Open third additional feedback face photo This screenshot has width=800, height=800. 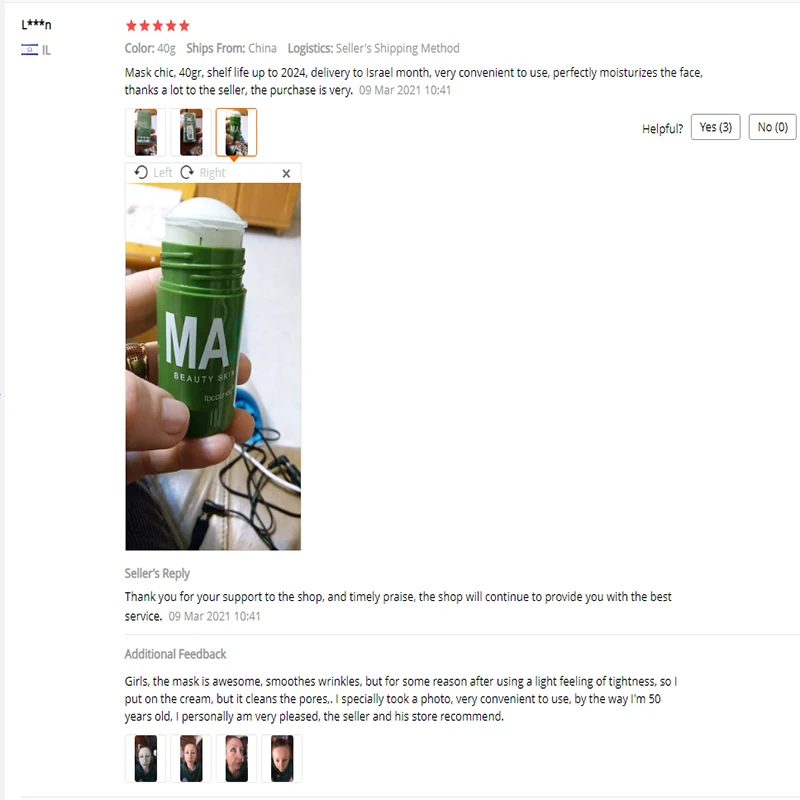236,759
